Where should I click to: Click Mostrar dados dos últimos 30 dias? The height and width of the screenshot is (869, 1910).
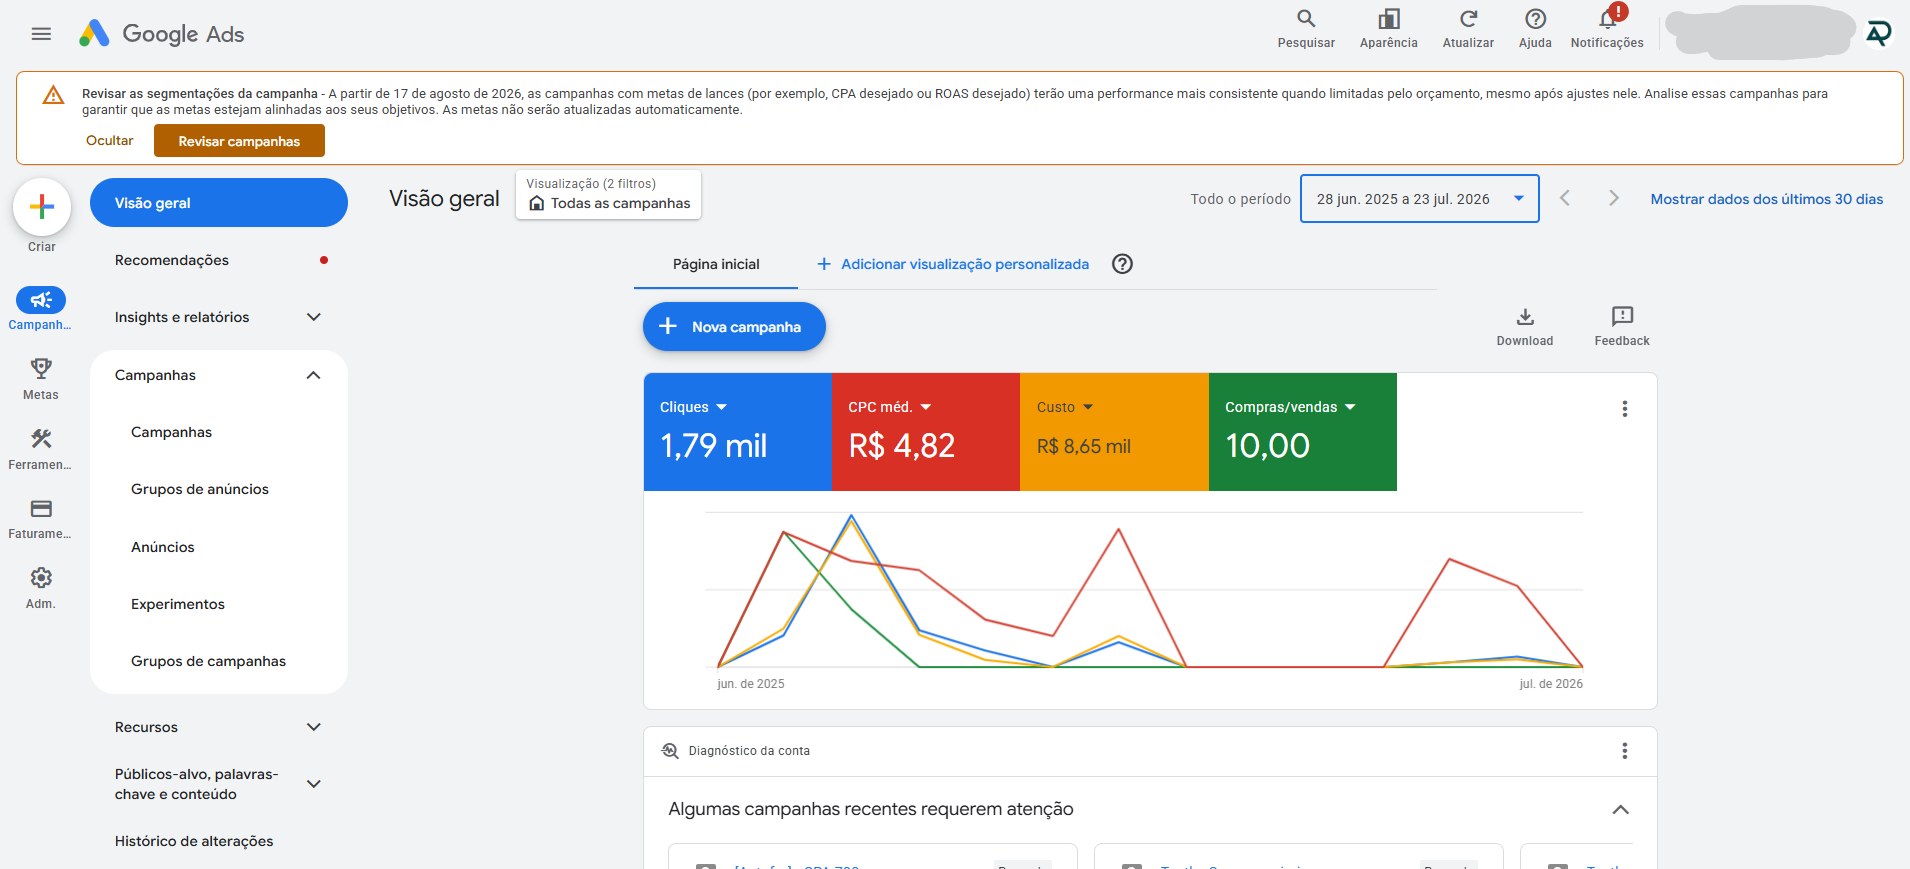click(1766, 199)
